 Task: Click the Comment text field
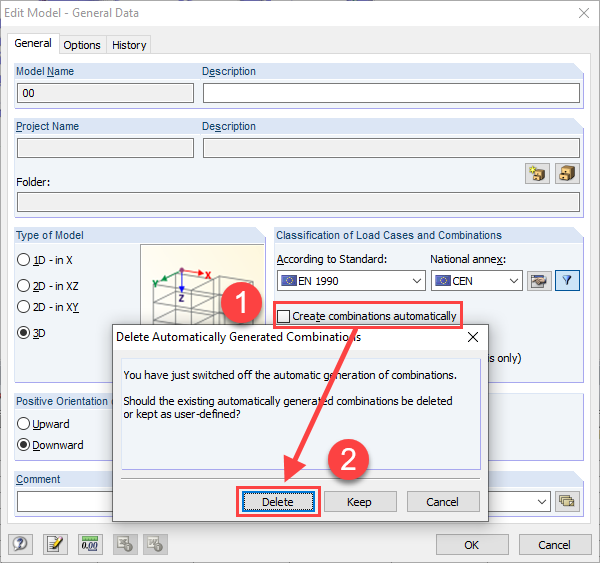[65, 501]
